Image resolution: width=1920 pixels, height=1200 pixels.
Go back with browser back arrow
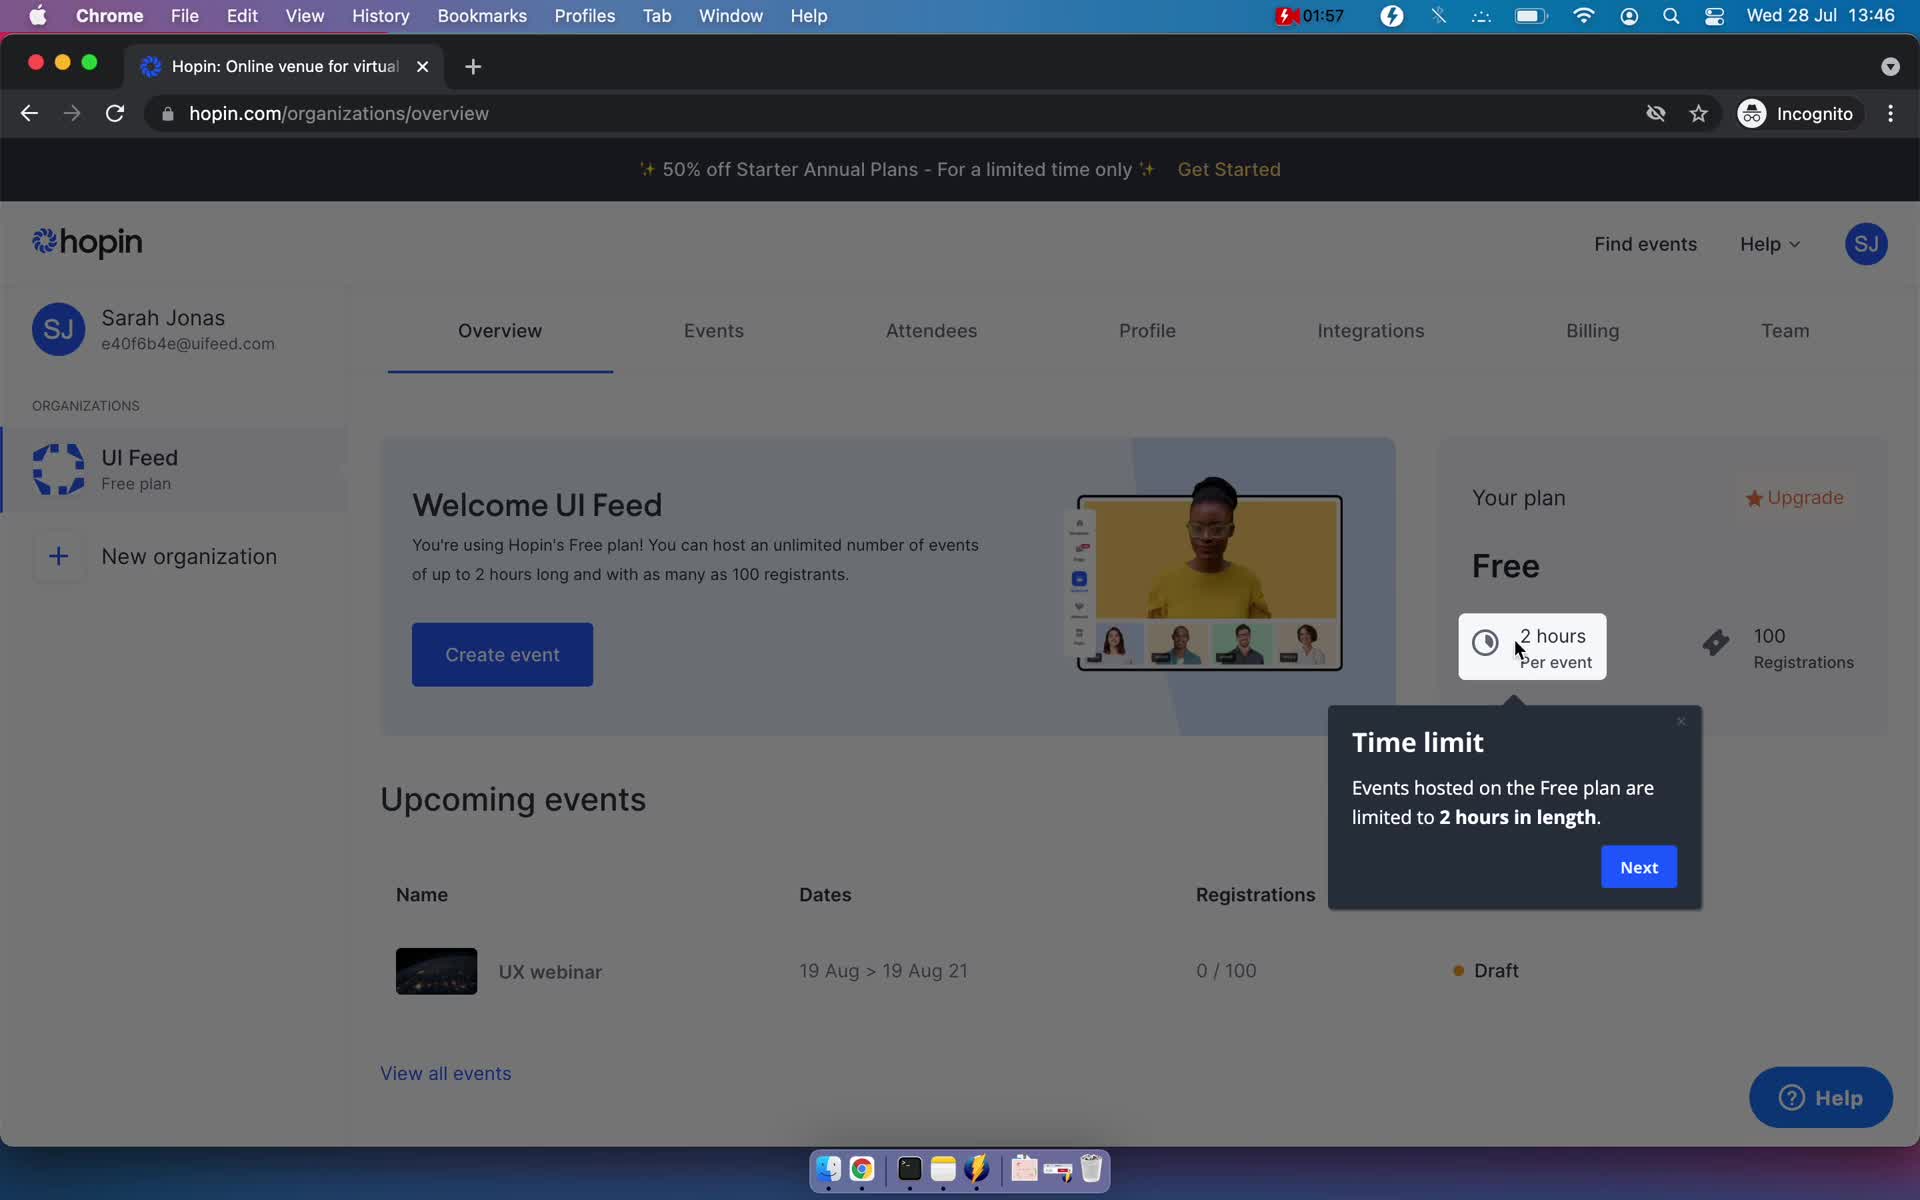(29, 114)
